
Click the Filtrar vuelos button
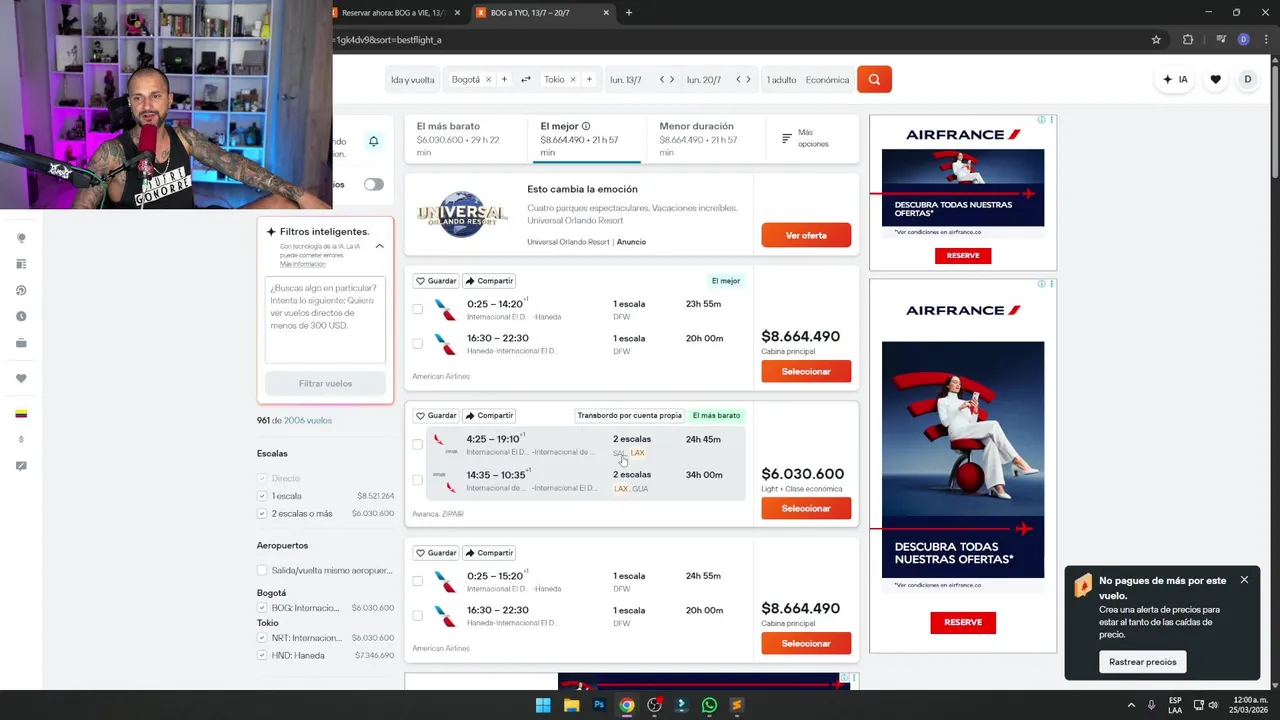tap(325, 383)
